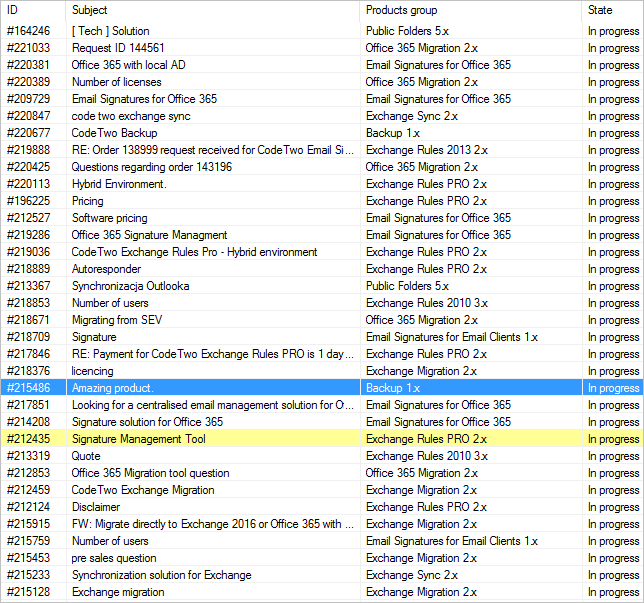Select ticket #218853
644x603 pixels.
[x=28, y=303]
